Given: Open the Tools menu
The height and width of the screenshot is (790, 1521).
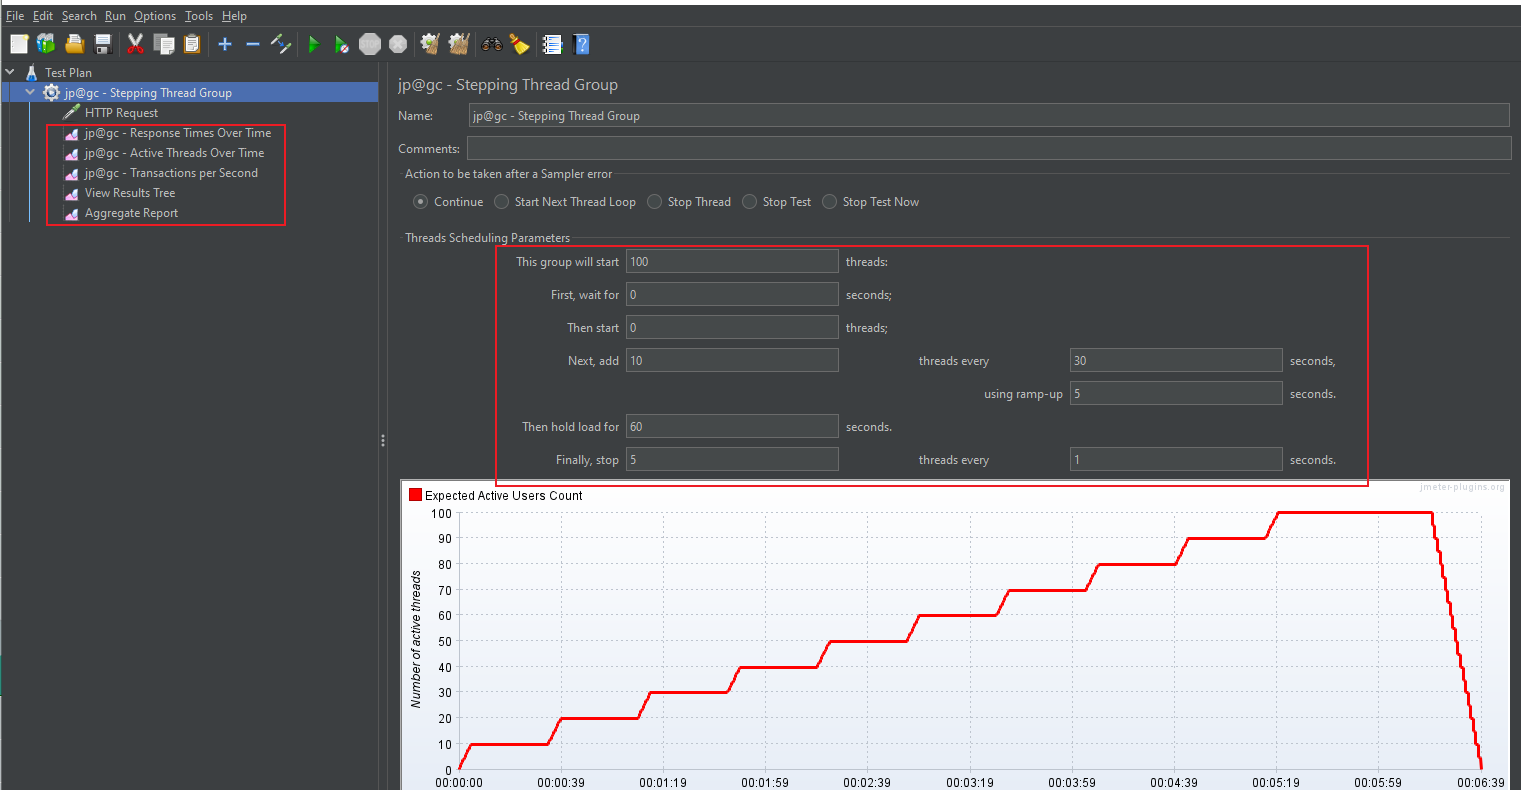Looking at the screenshot, I should [x=199, y=16].
